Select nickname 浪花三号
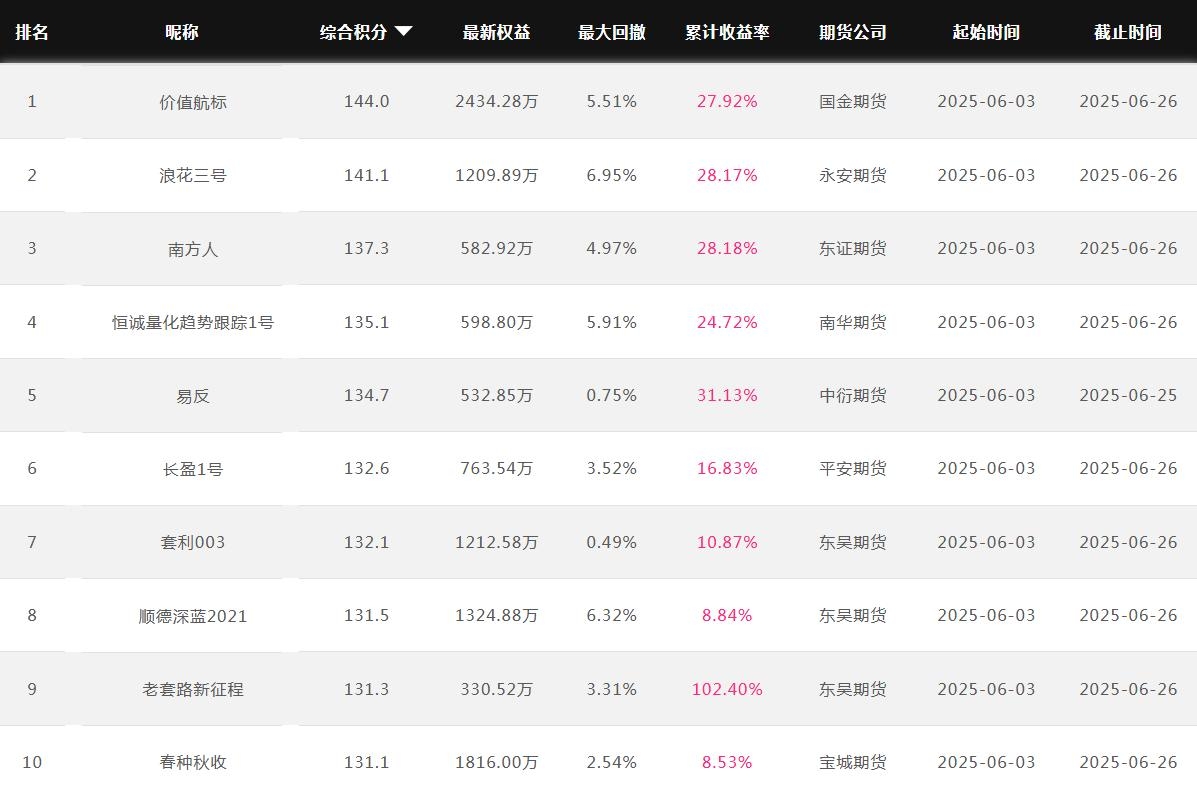The height and width of the screenshot is (797, 1197). tap(193, 176)
